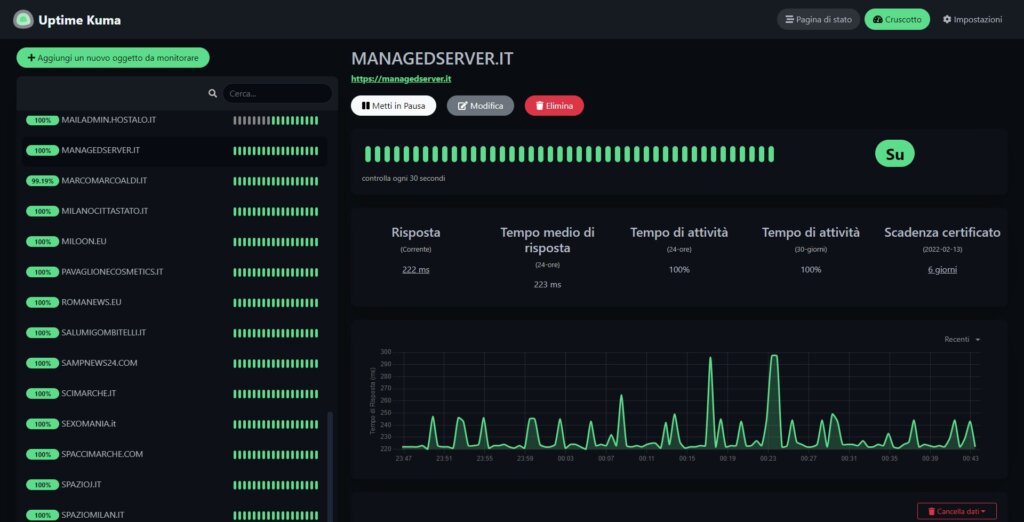Click the Uptime Kuma logo icon
The image size is (1024, 522).
tap(23, 20)
